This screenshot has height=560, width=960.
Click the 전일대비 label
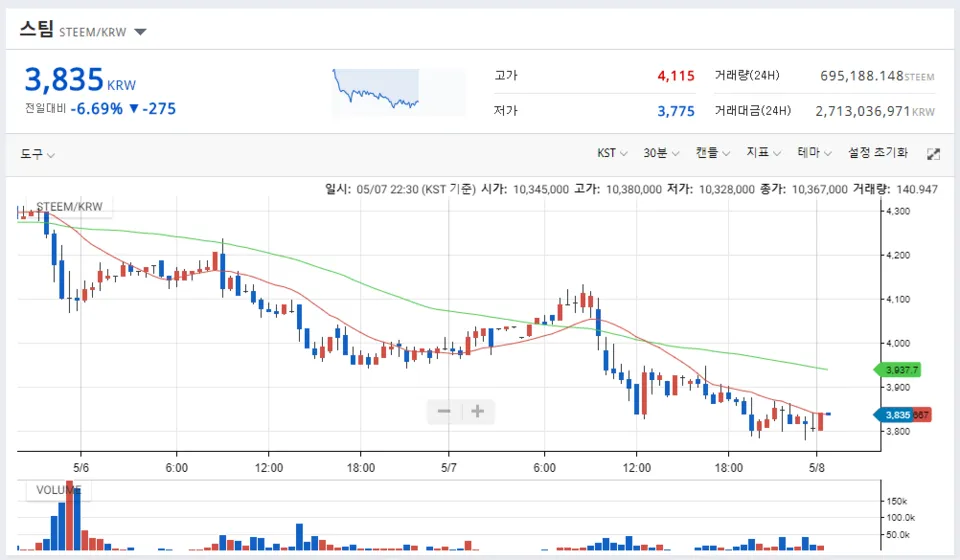(45, 108)
